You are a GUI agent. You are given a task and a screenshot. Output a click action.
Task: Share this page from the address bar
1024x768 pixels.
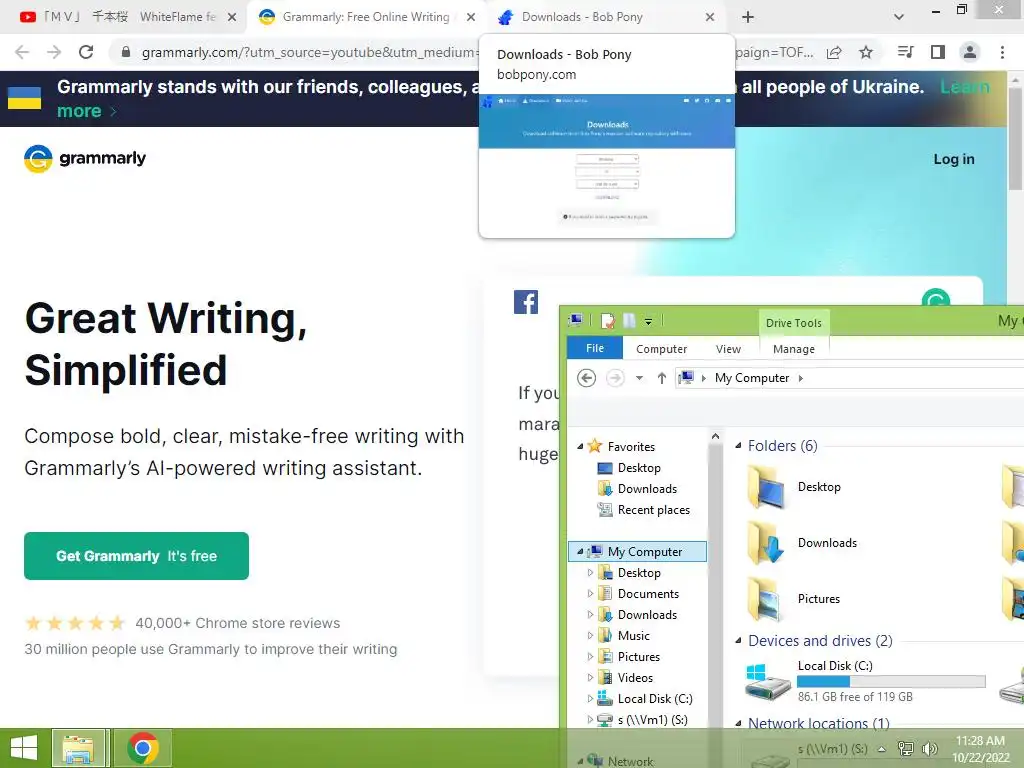[x=834, y=52]
